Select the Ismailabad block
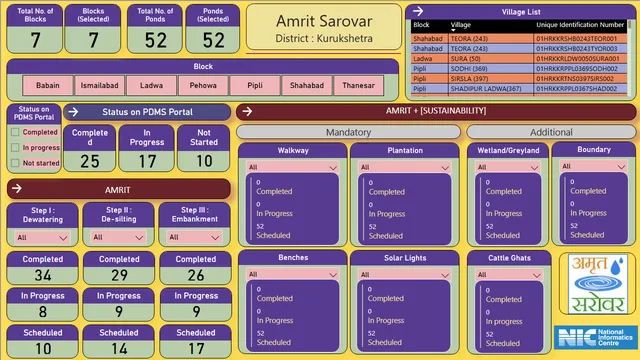Screen dimensions: 640x360 click(x=99, y=85)
